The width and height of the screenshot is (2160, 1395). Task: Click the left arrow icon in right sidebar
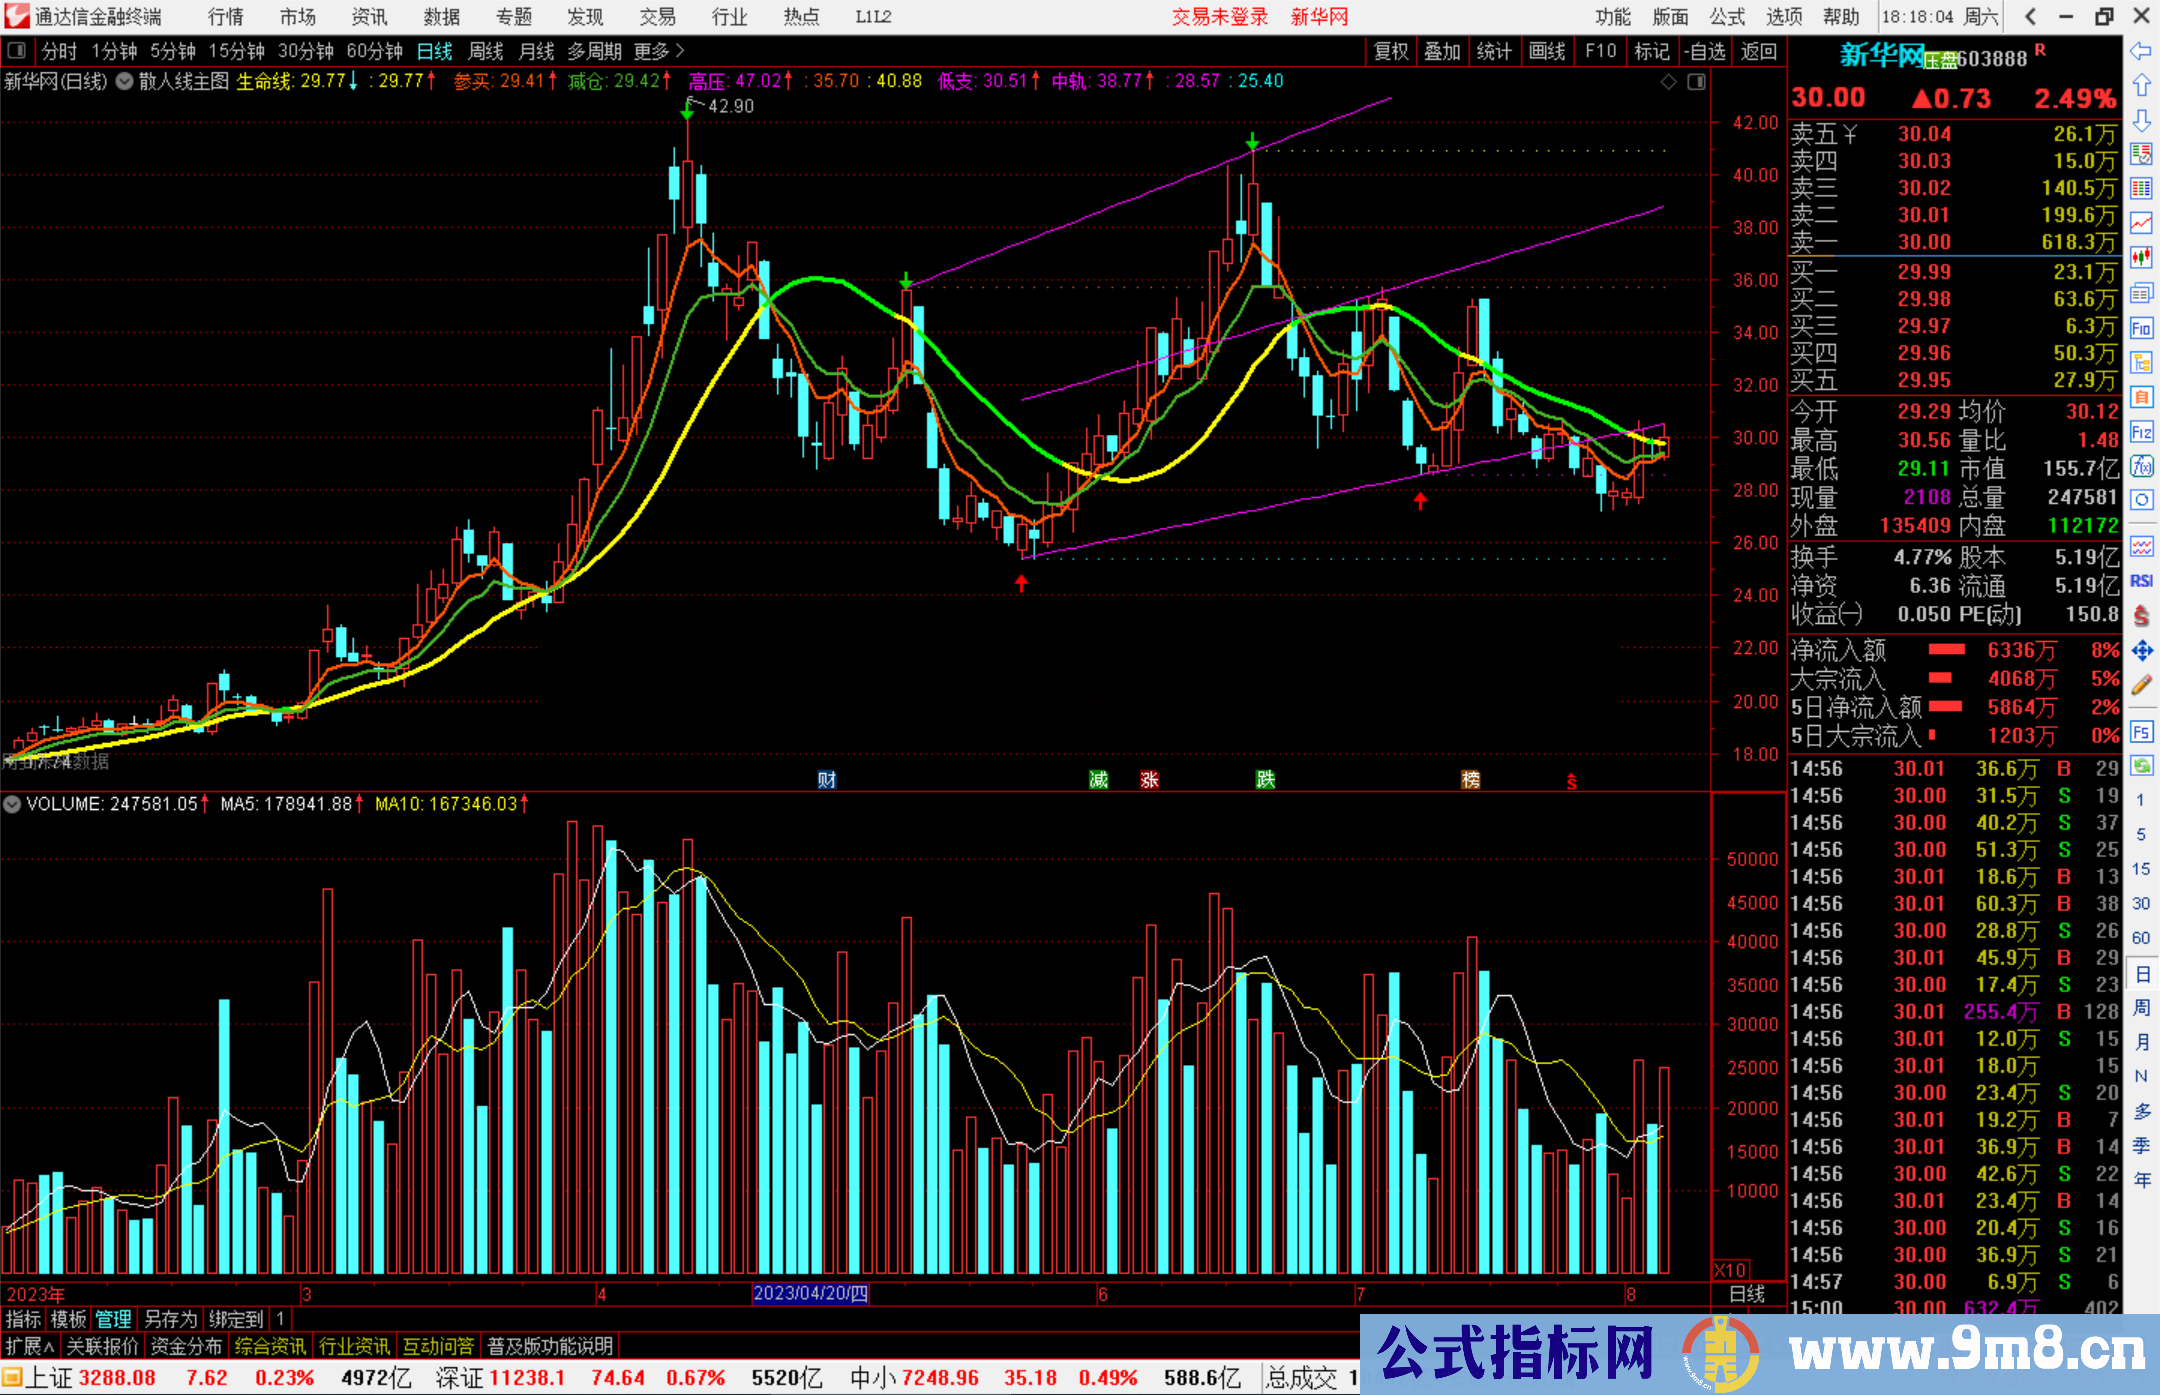[2141, 51]
